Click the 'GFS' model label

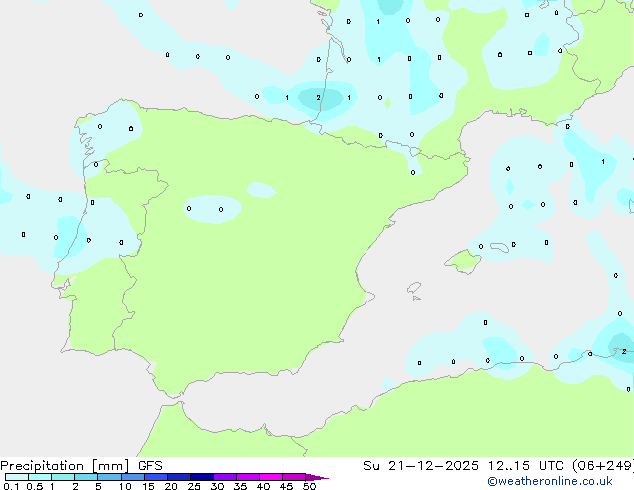150,466
